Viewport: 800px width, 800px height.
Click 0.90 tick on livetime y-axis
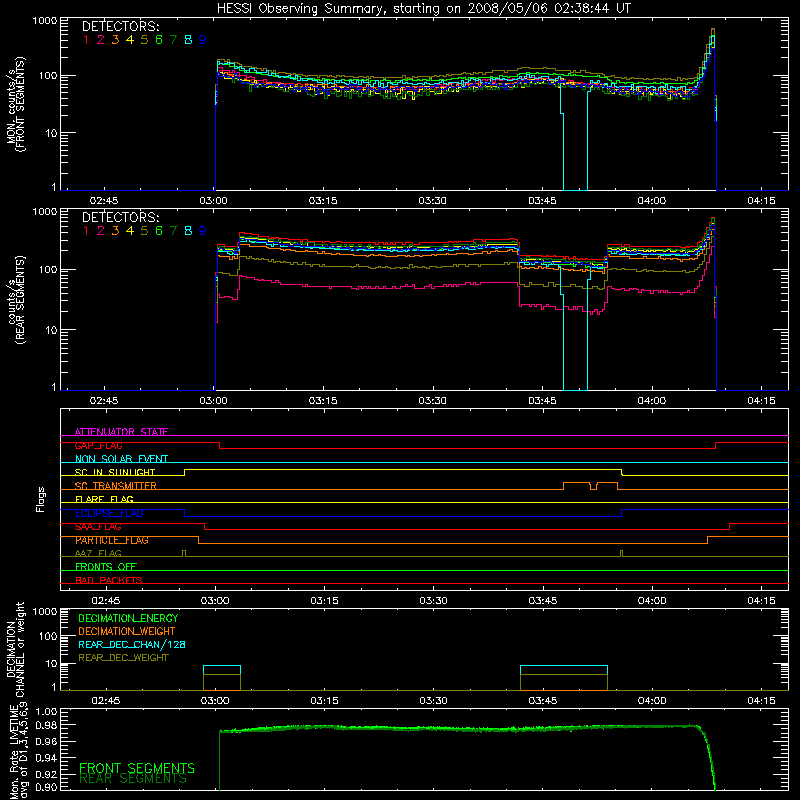pos(46,787)
